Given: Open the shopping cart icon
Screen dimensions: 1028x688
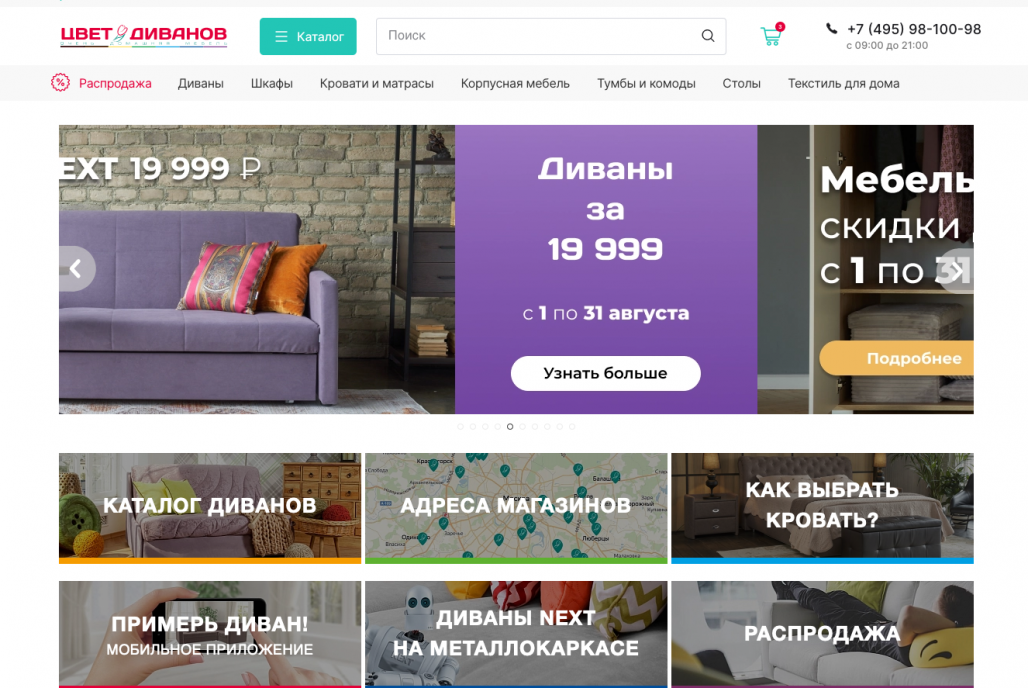Looking at the screenshot, I should click(772, 35).
